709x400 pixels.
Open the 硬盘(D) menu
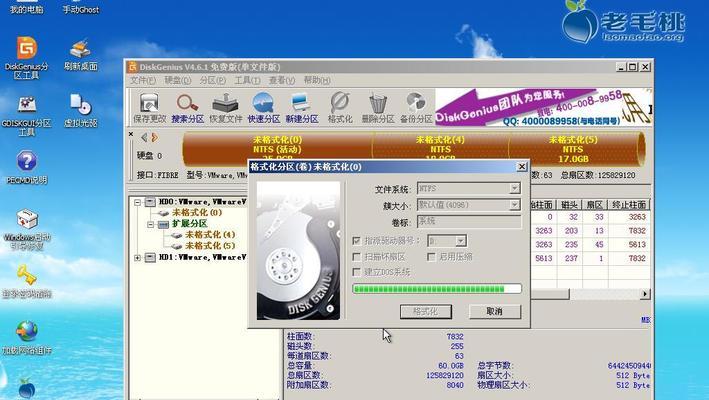coord(178,80)
